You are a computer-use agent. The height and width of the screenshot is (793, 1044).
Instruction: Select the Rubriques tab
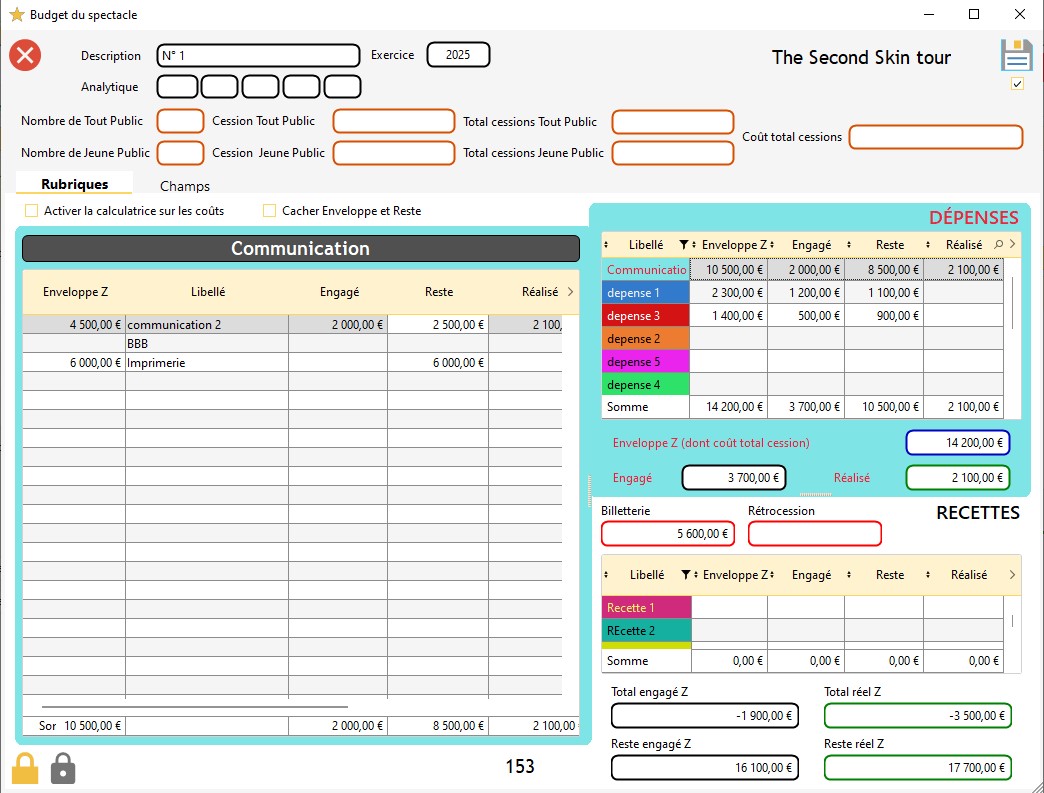click(x=75, y=185)
